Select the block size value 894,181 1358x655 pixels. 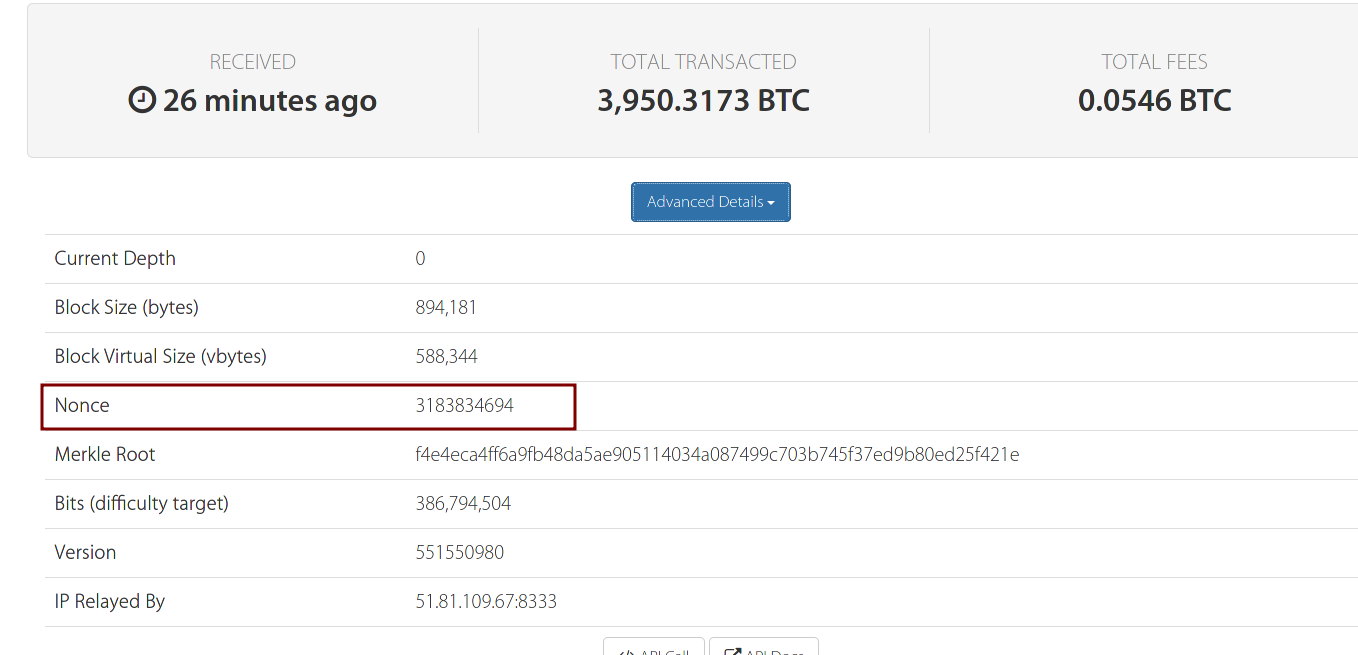[x=446, y=307]
